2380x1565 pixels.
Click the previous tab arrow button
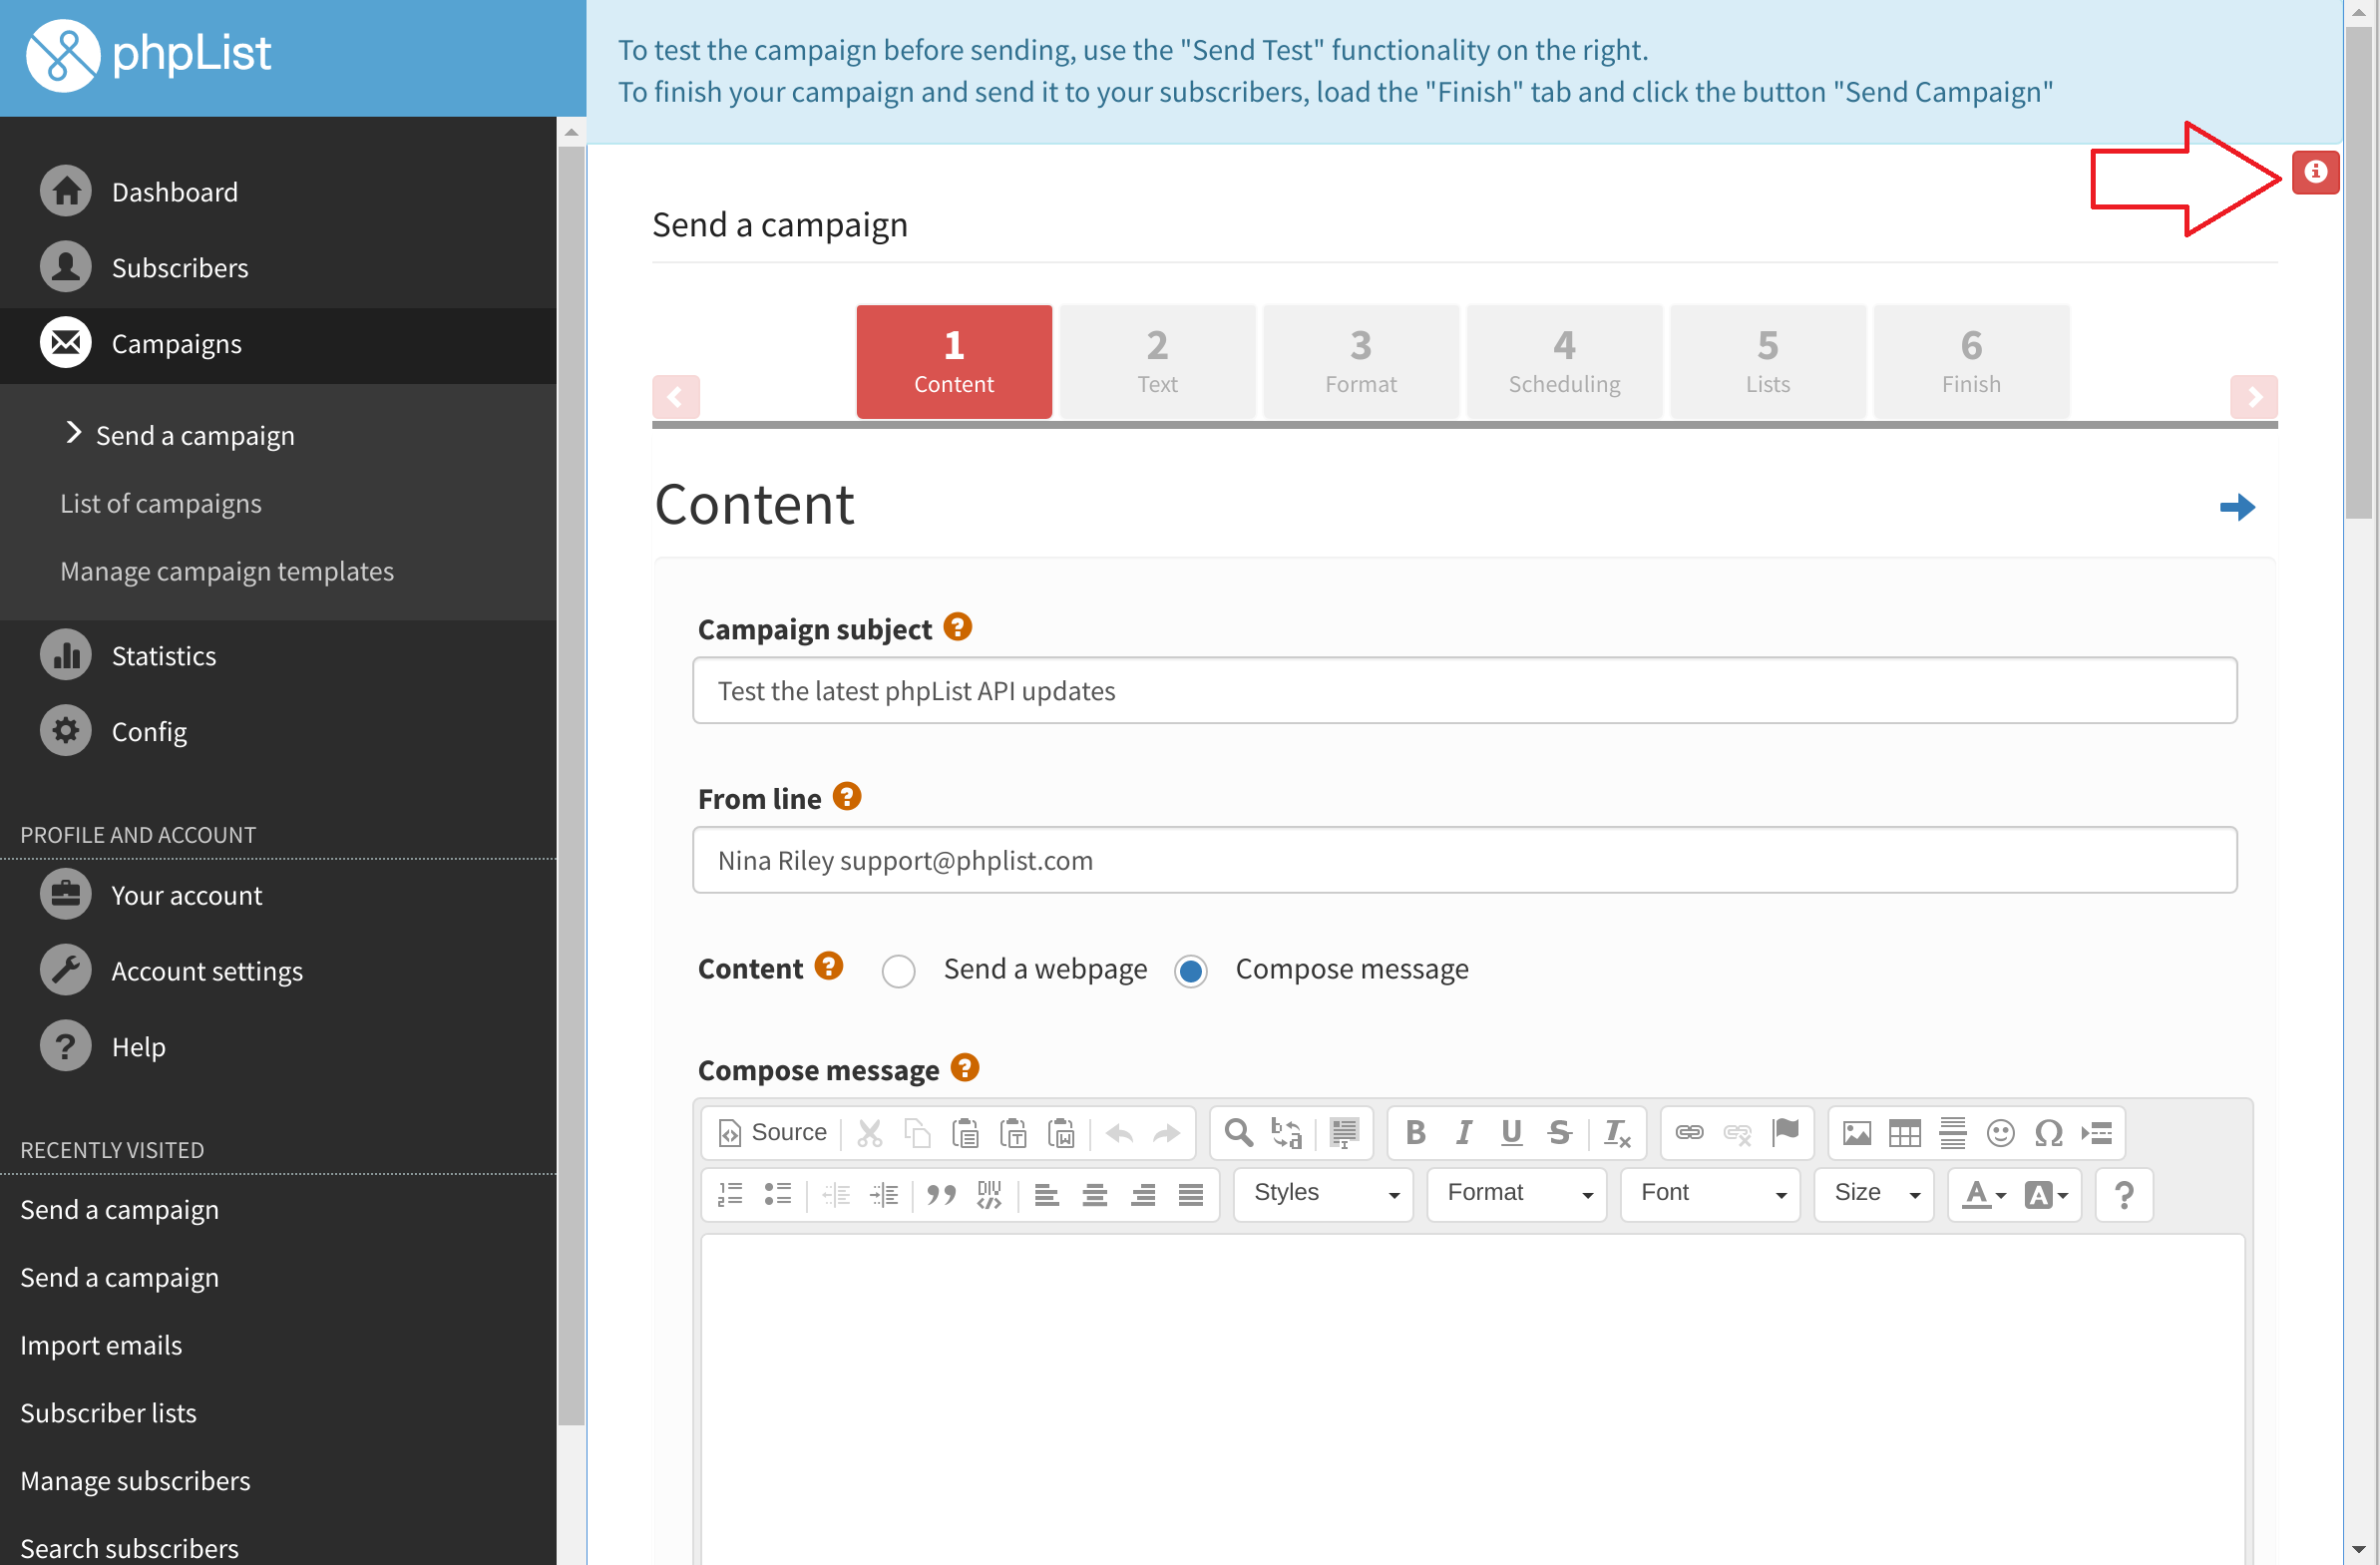tap(675, 397)
